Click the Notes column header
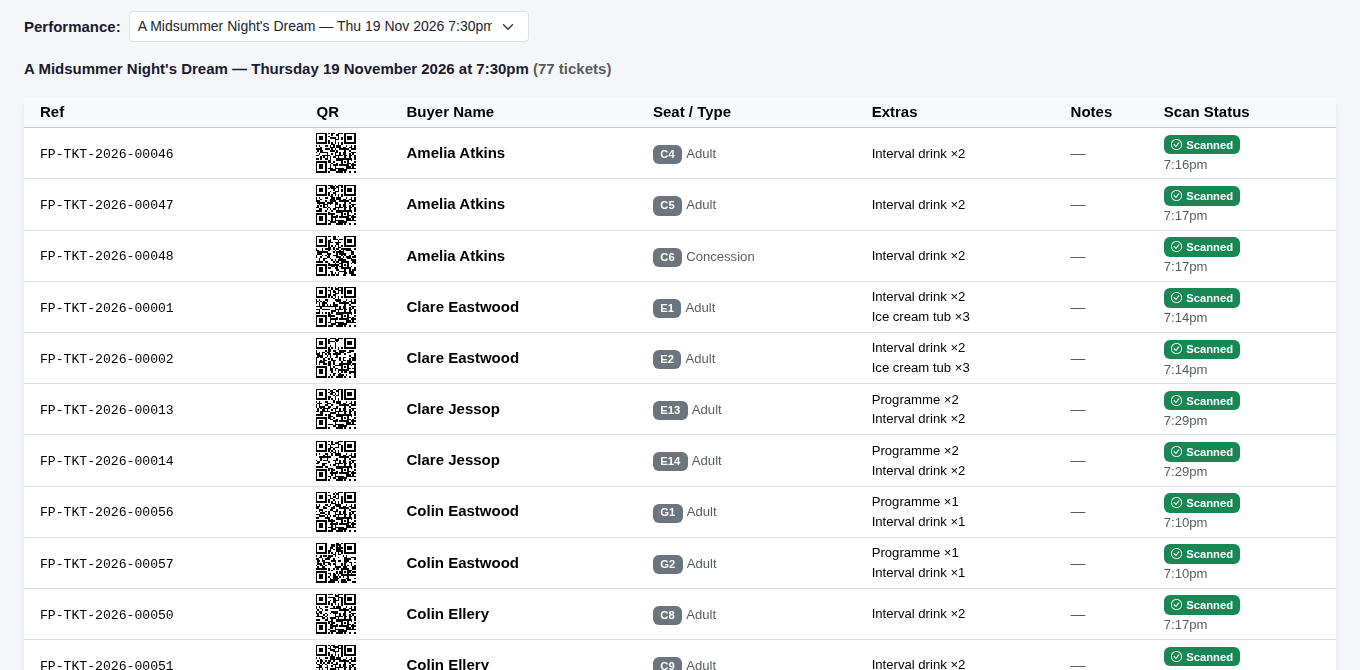1360x670 pixels. [x=1091, y=112]
